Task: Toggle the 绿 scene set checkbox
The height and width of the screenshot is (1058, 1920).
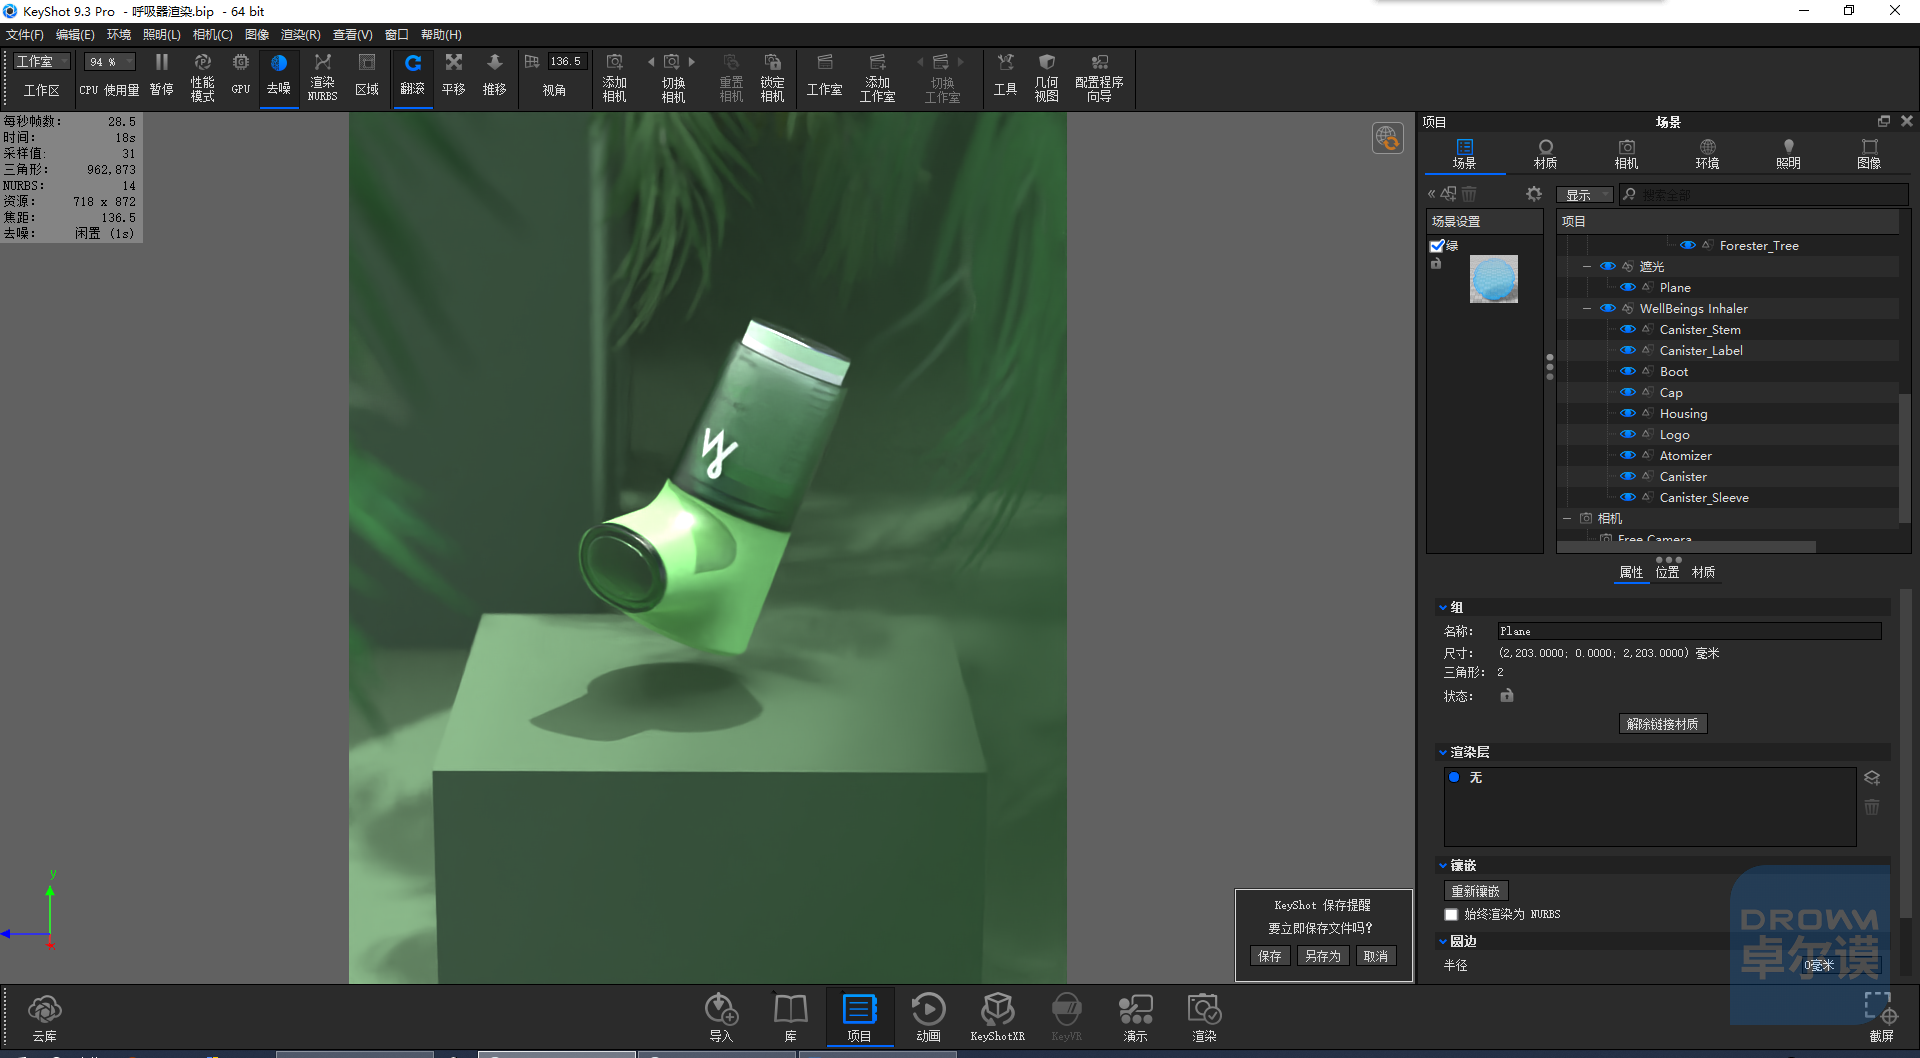Action: (x=1437, y=246)
